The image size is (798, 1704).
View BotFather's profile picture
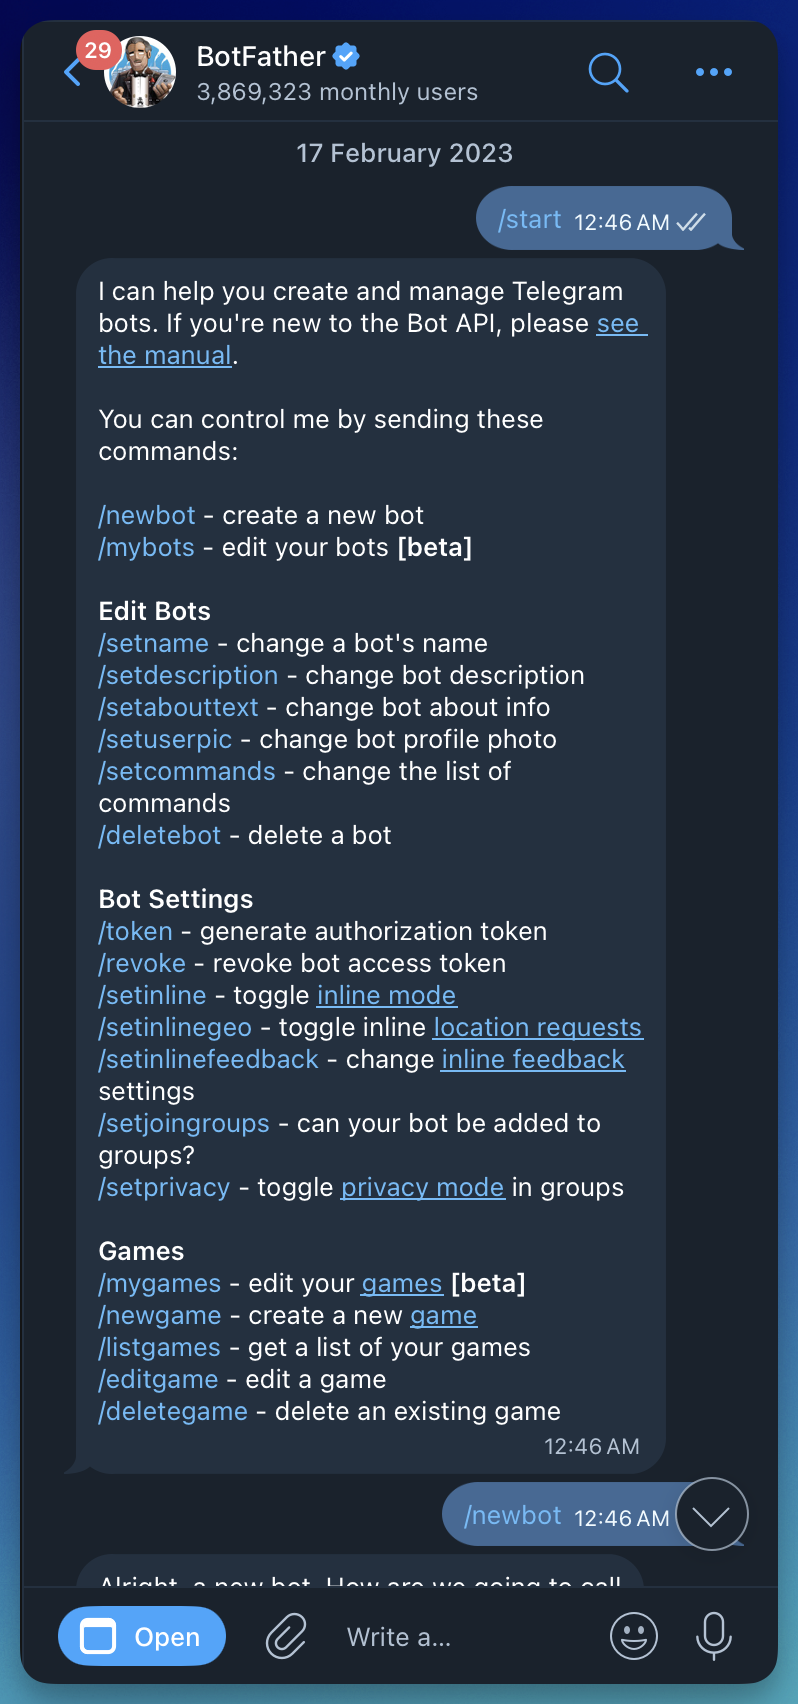pyautogui.click(x=139, y=71)
